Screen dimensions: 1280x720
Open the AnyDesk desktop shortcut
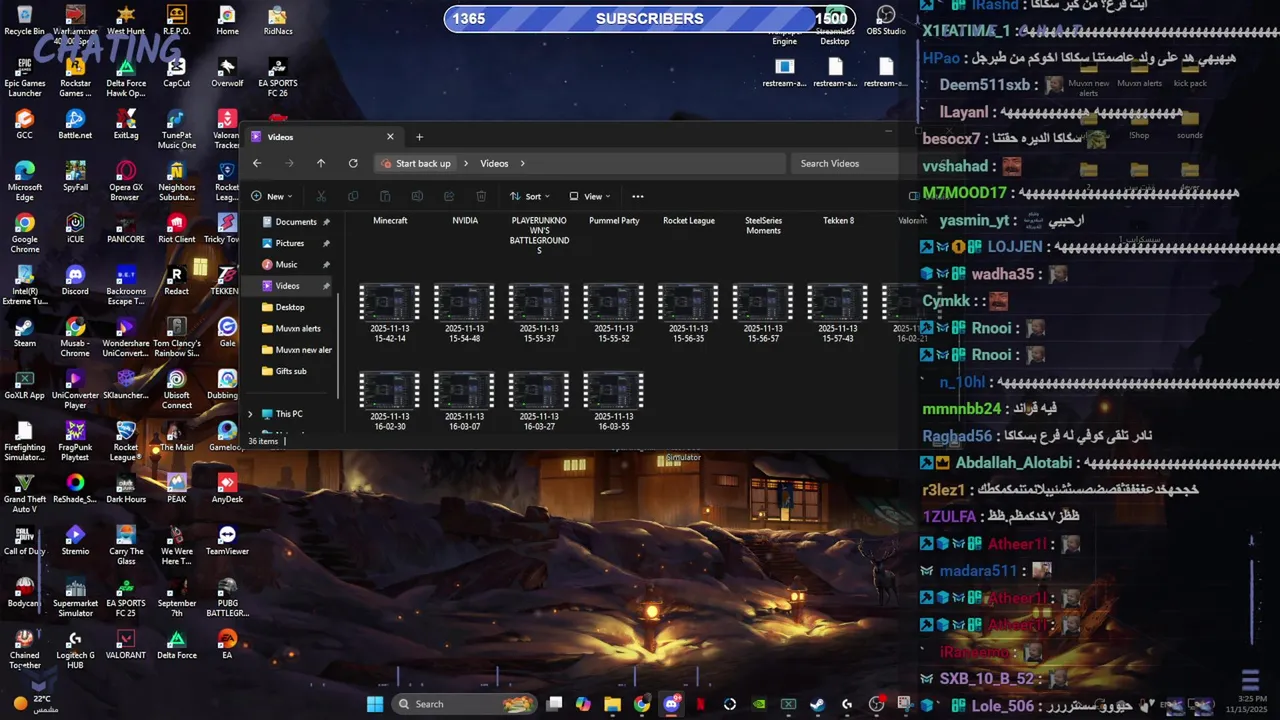click(x=227, y=488)
